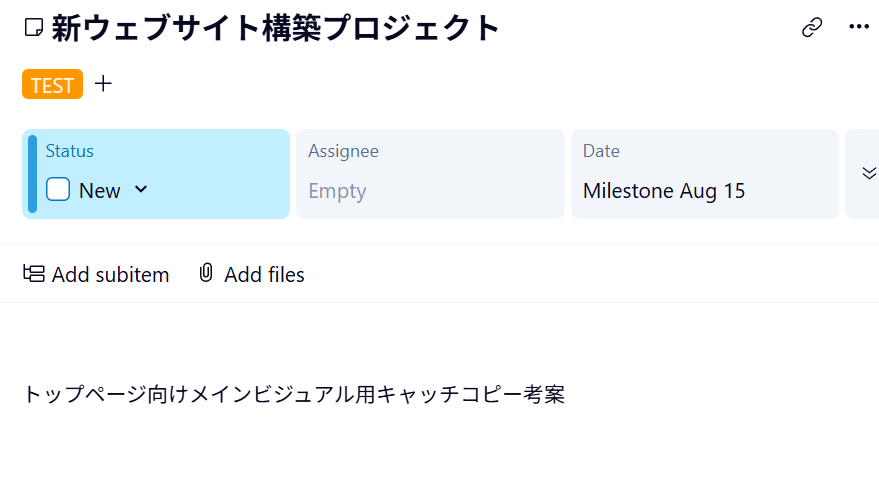This screenshot has height=481, width=879.
Task: Open the Assignee field showing Empty
Action: click(337, 191)
